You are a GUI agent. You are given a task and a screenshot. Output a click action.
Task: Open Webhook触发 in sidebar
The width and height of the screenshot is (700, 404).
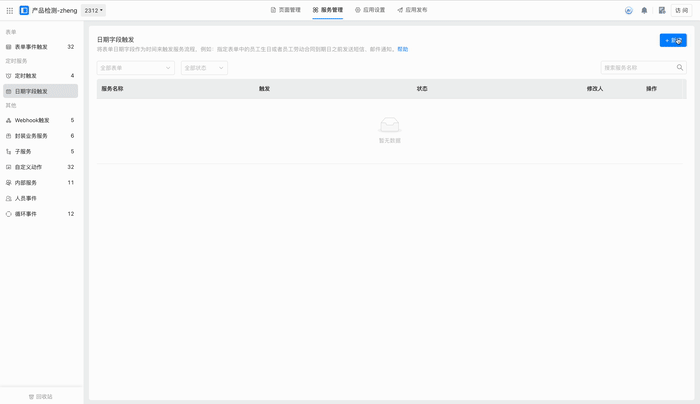coord(31,120)
